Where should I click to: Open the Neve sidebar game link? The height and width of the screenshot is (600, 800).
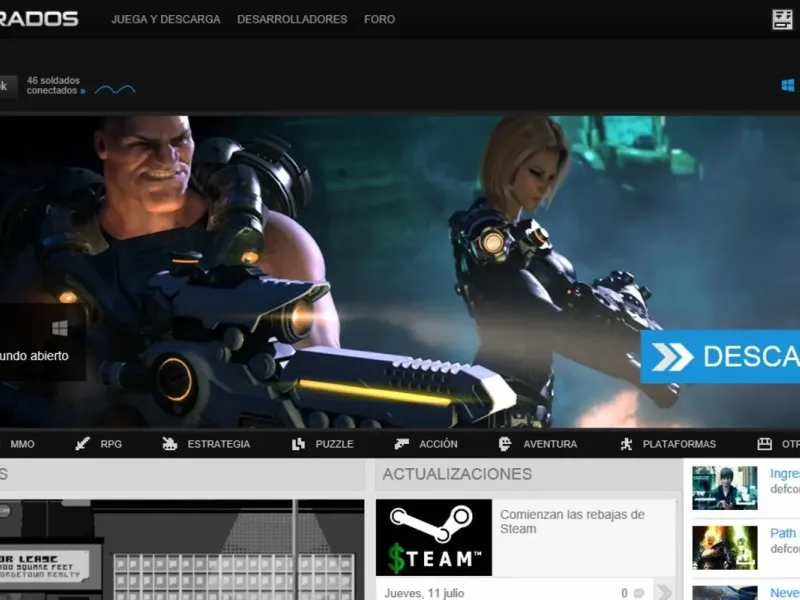point(785,593)
